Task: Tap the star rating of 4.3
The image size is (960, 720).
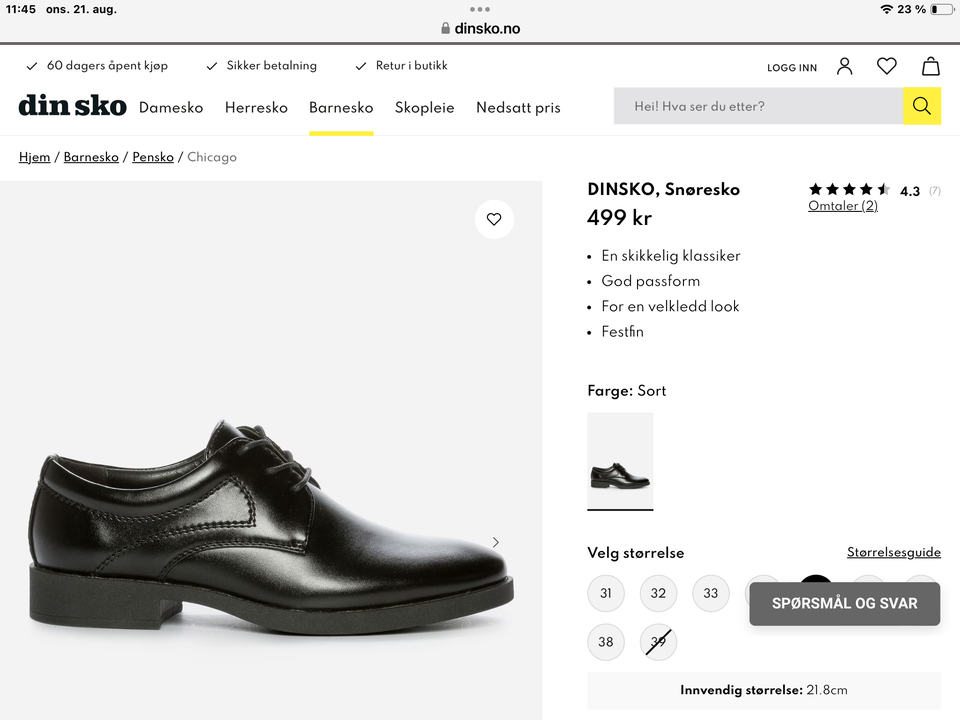Action: (x=849, y=190)
